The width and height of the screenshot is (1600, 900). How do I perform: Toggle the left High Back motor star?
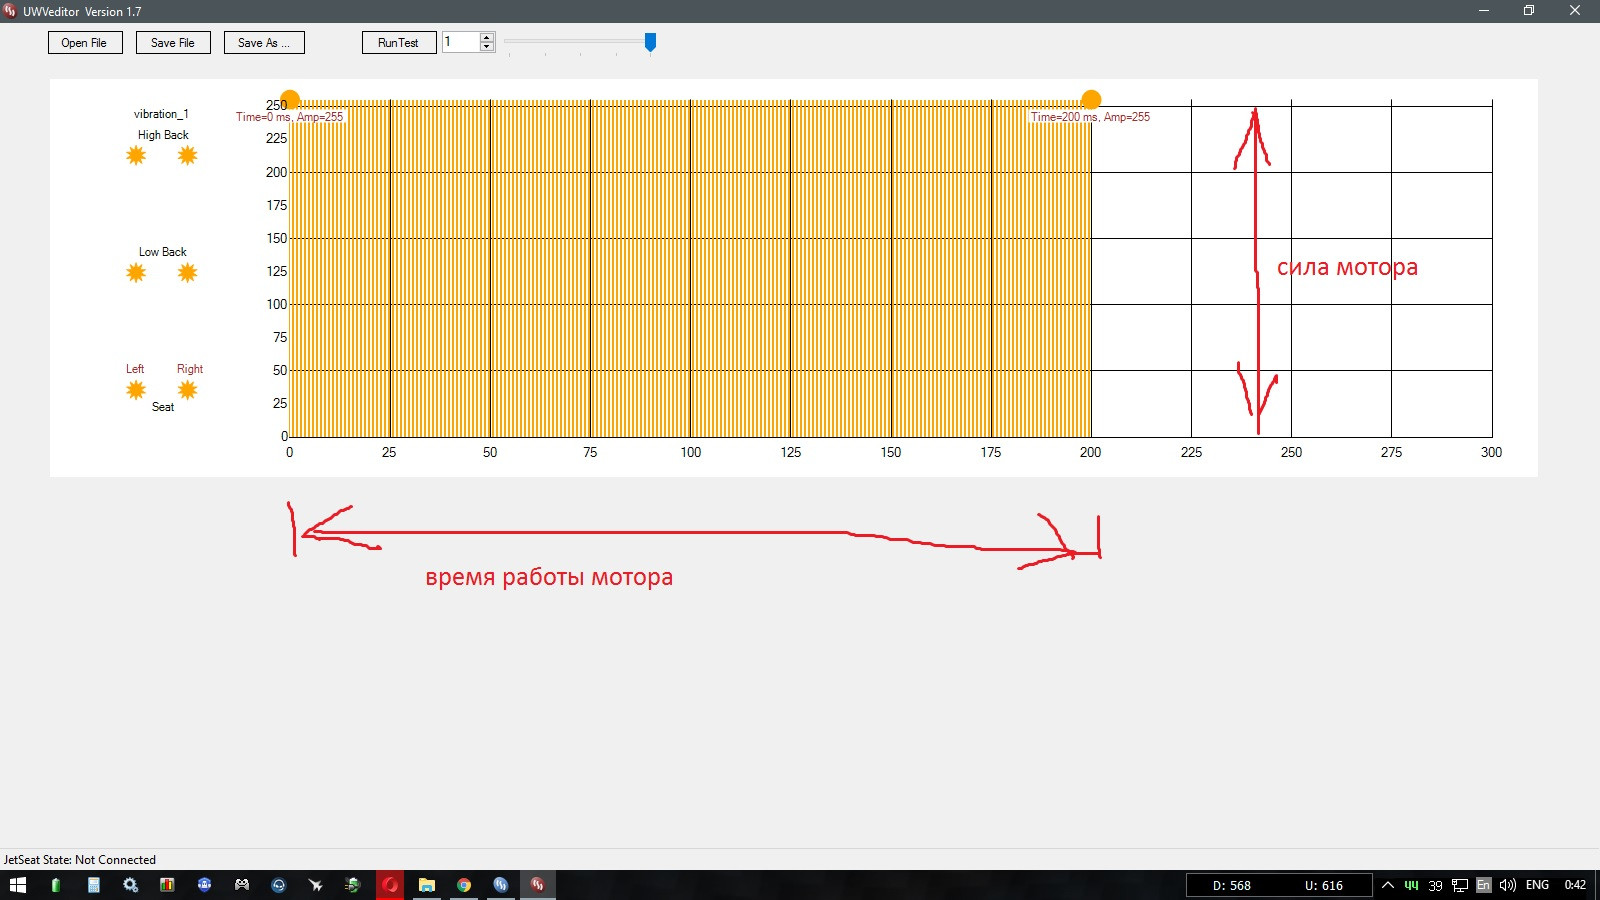[136, 155]
